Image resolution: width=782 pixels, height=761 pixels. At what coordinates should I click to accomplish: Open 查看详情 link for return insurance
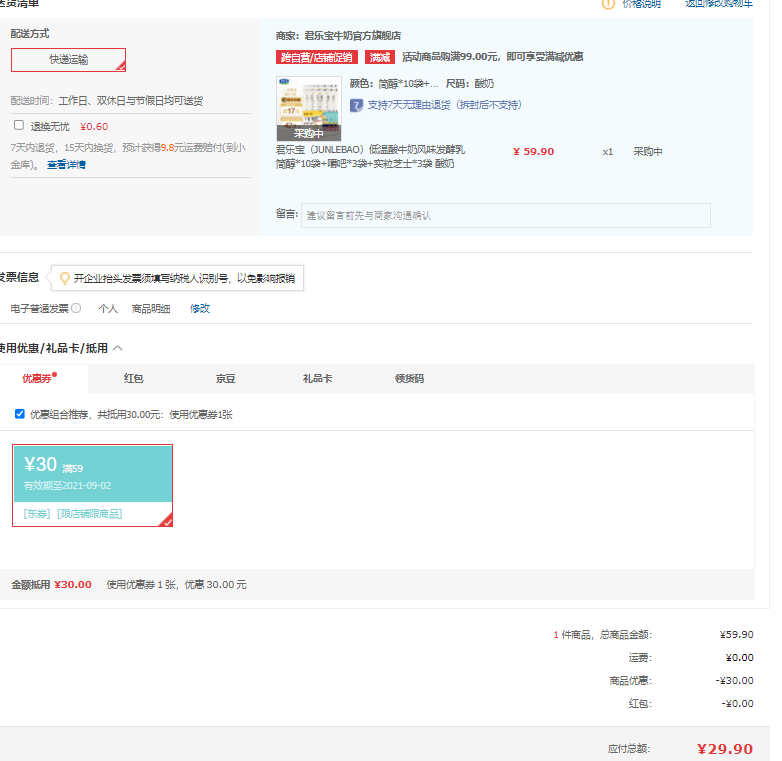point(66,165)
